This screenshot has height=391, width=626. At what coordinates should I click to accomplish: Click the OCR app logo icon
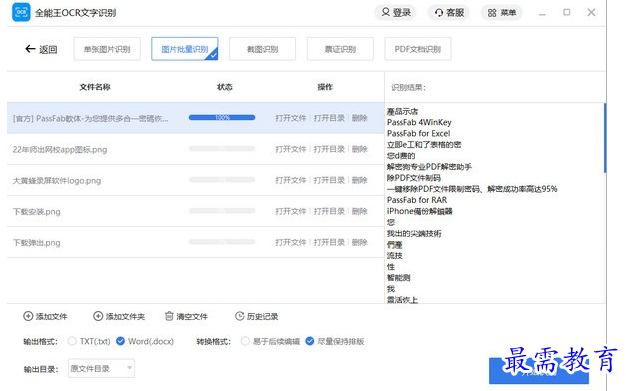pos(21,12)
